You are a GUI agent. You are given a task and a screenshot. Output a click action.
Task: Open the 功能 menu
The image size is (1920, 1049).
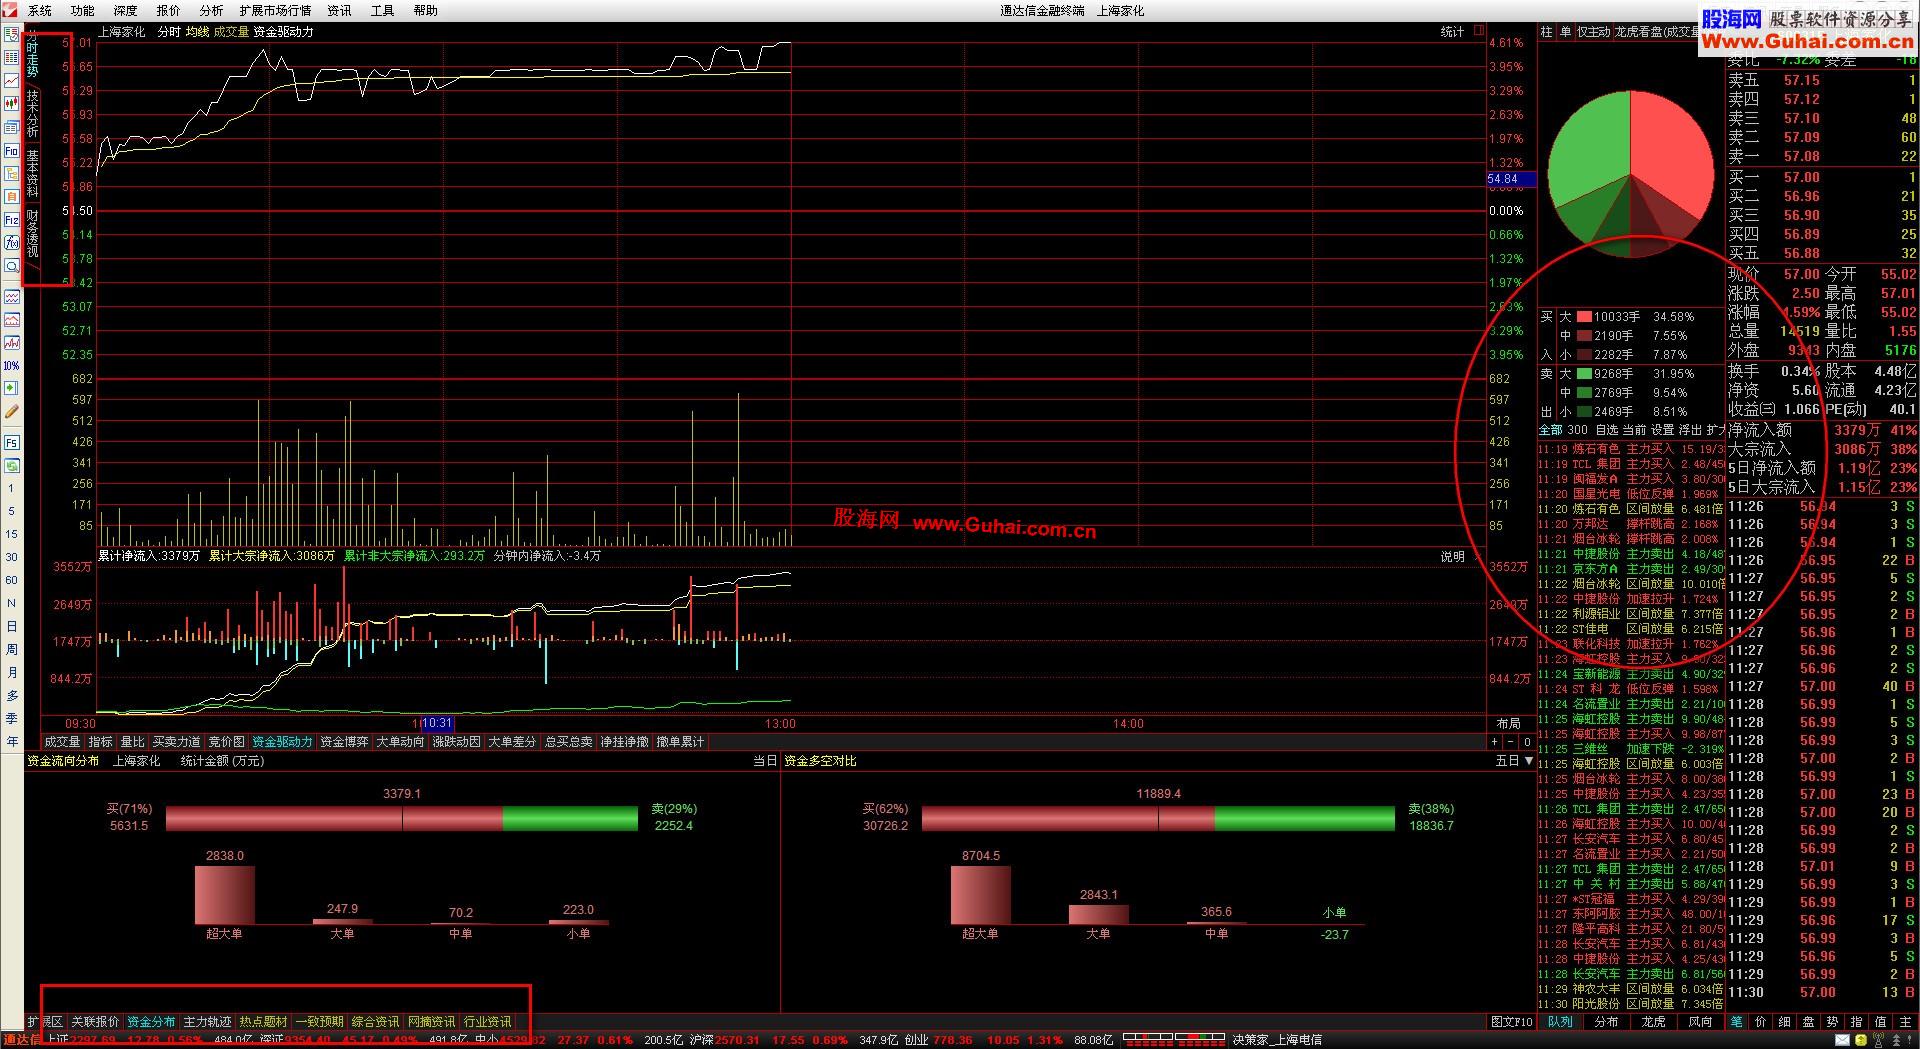83,10
